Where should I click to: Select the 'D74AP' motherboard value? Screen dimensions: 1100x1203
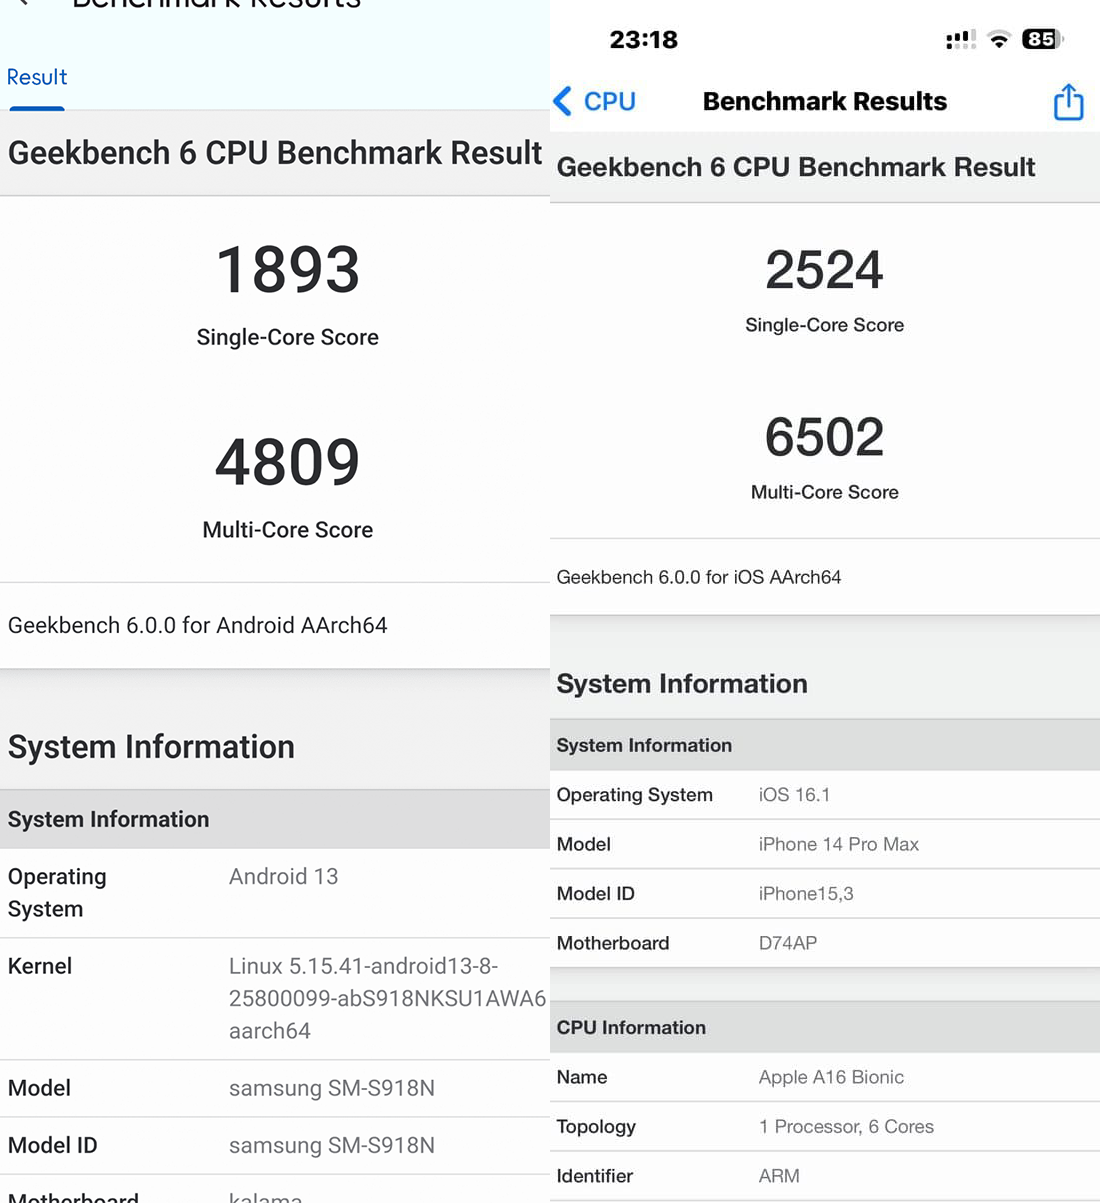788,943
